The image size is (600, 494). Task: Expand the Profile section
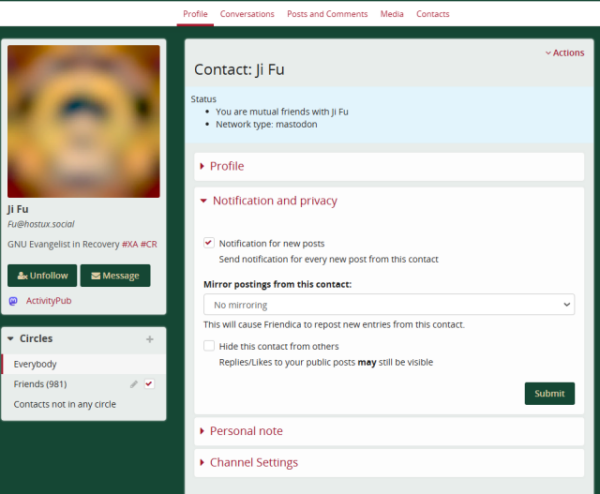click(226, 166)
